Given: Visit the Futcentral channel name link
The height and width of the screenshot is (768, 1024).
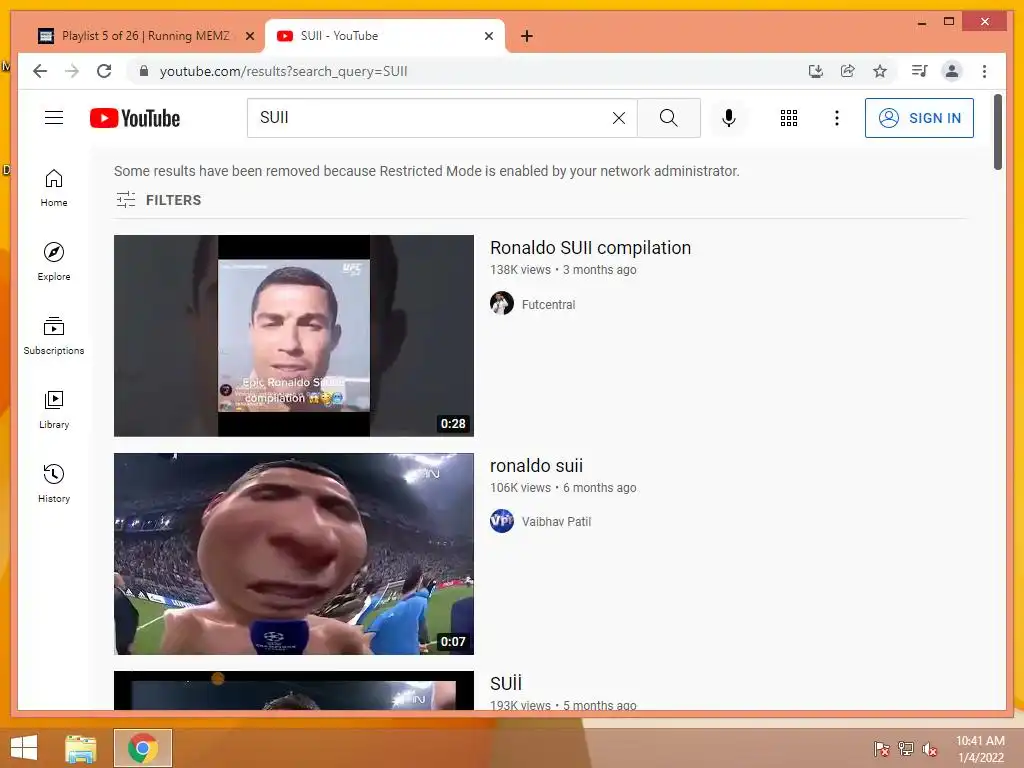Looking at the screenshot, I should tap(548, 304).
